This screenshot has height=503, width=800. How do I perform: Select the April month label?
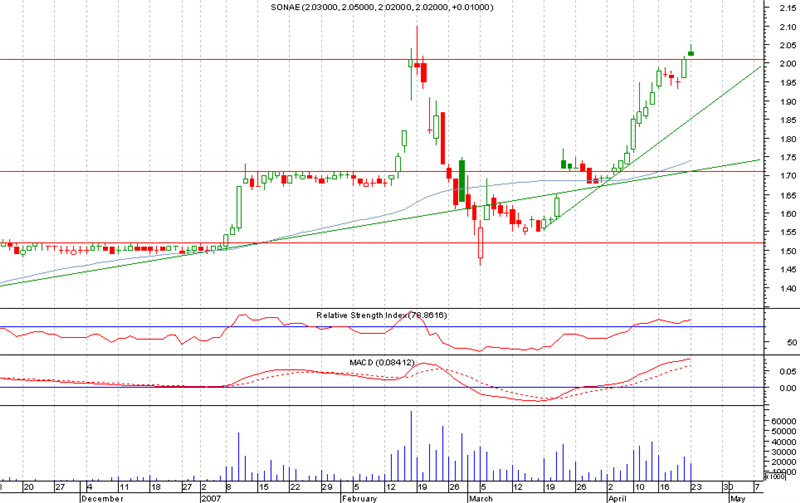coord(617,498)
